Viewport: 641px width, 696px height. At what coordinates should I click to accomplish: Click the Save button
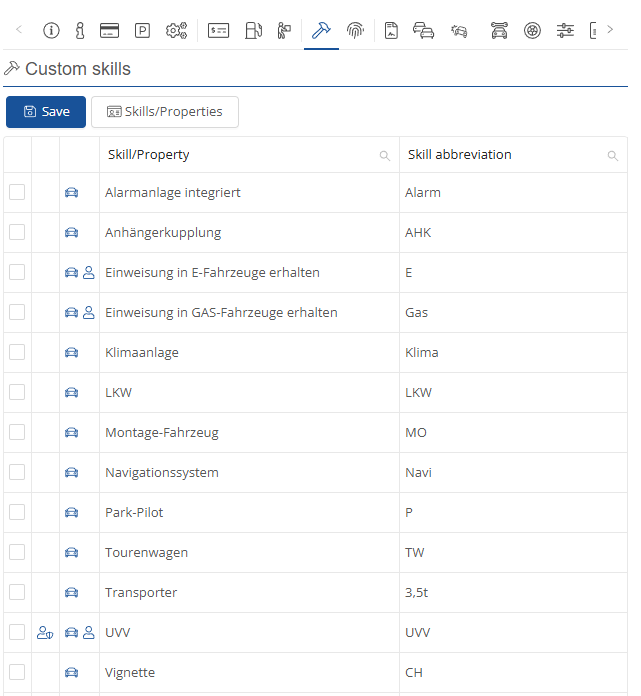click(46, 112)
